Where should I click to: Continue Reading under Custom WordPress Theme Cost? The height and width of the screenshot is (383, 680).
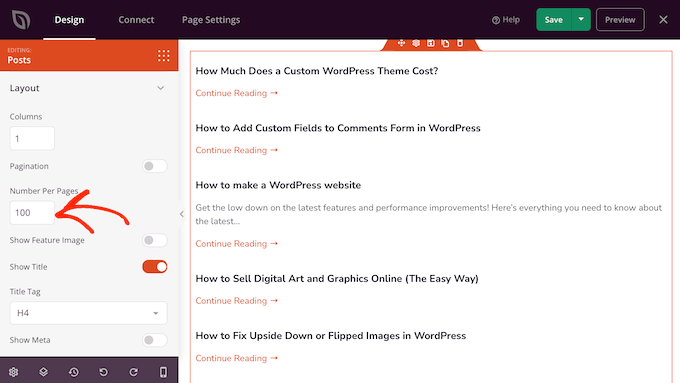[x=236, y=93]
